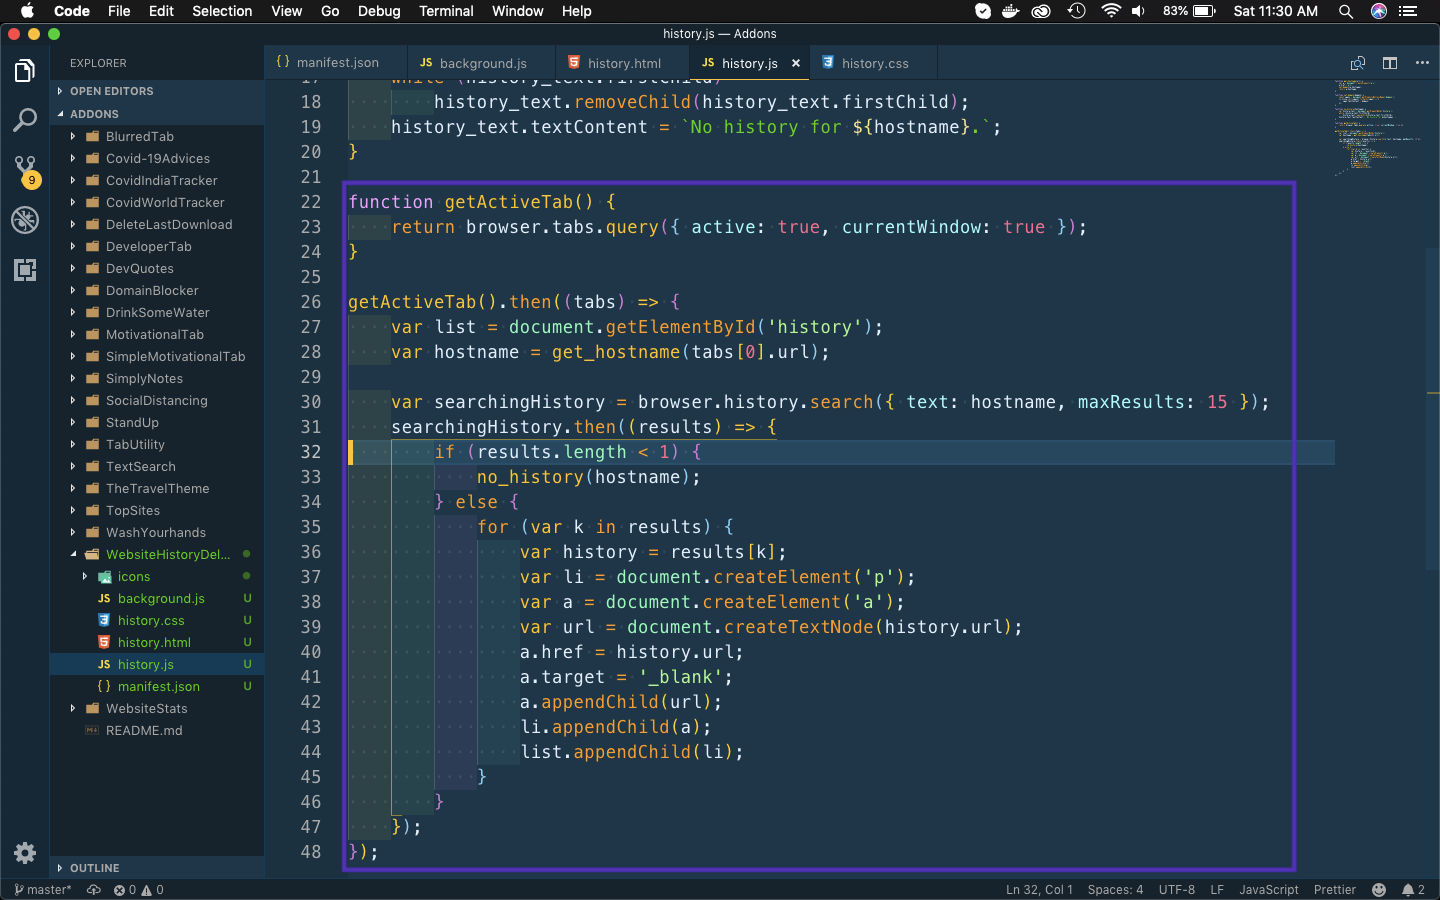Click the master branch indicator in status bar

[x=43, y=890]
